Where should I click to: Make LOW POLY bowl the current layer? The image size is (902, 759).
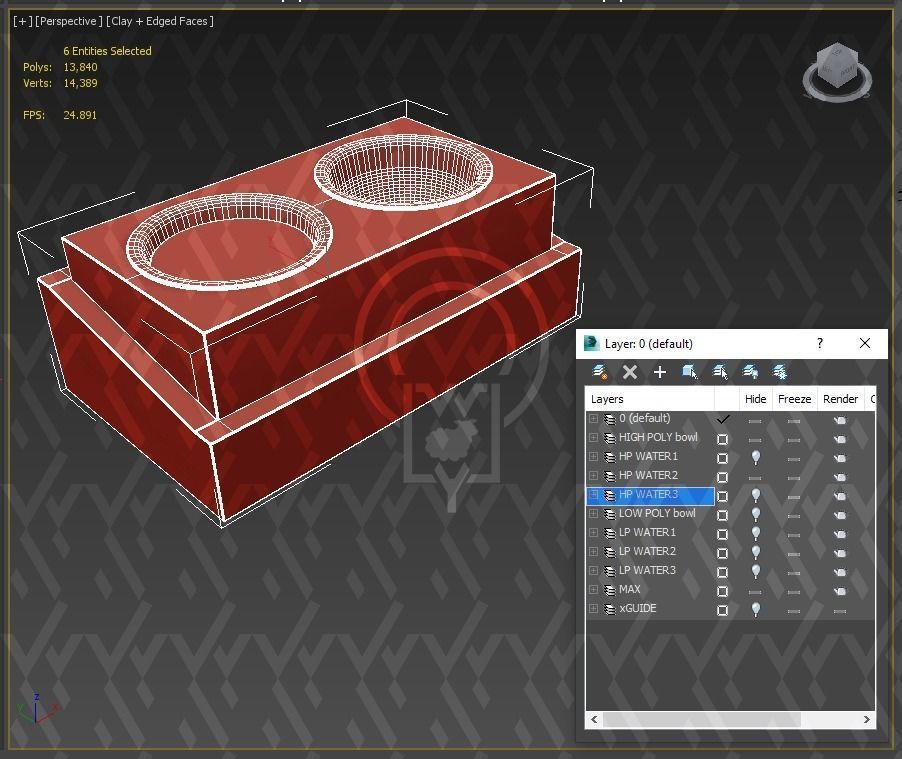point(723,516)
